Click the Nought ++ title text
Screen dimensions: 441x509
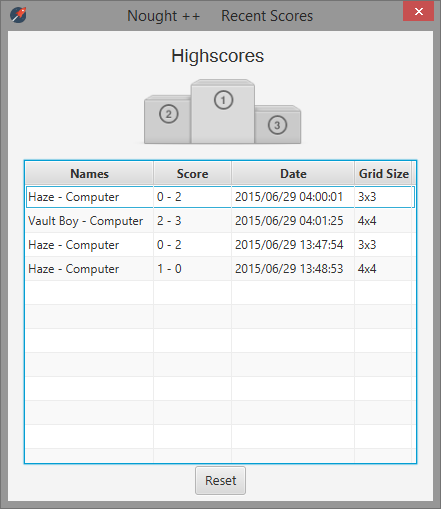pos(163,16)
